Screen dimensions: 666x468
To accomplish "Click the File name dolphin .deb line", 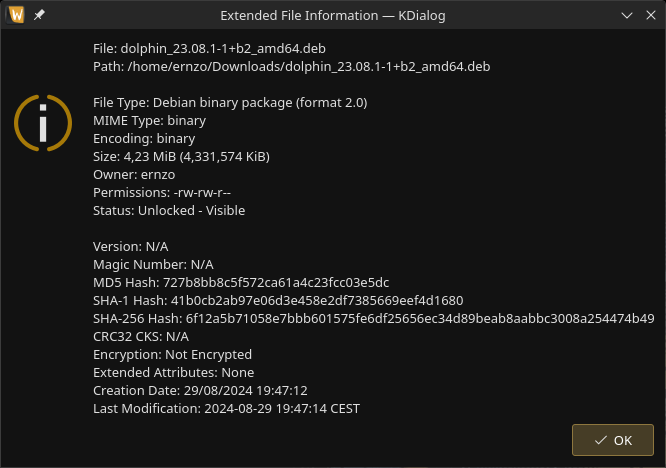I will click(x=209, y=49).
